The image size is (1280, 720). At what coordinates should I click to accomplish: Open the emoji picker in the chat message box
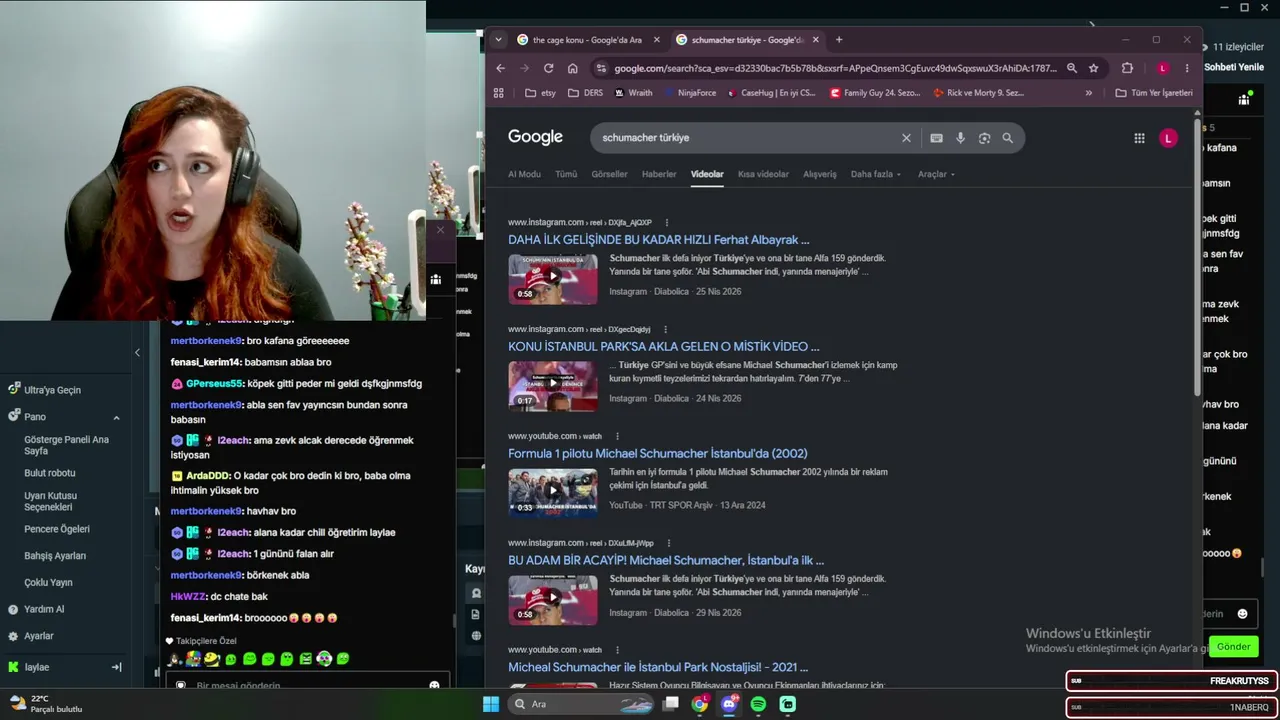(434, 685)
